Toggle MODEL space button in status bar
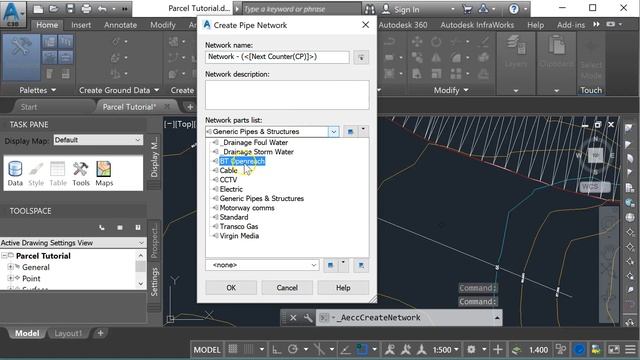 (207, 350)
